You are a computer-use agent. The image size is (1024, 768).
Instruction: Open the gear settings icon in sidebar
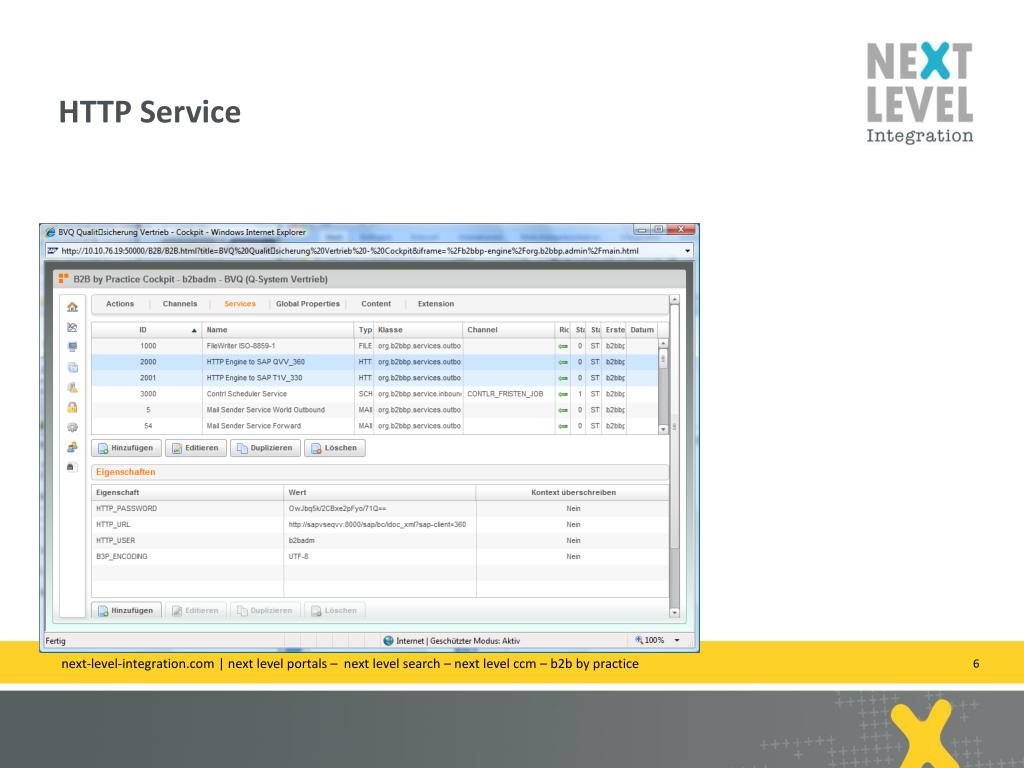(72, 427)
